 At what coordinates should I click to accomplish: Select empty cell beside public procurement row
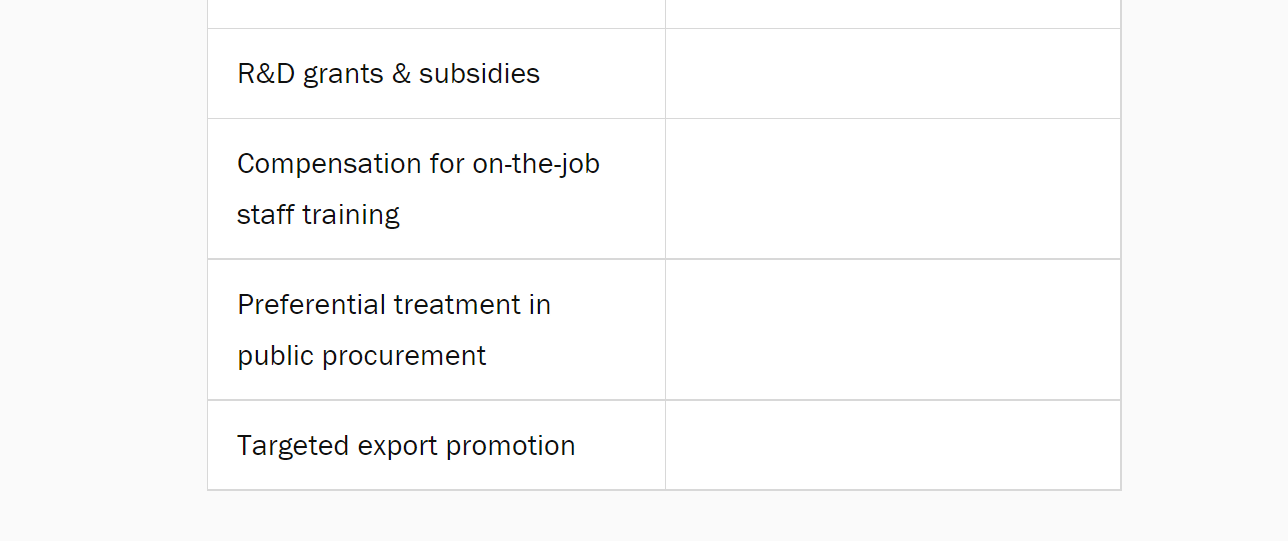892,330
